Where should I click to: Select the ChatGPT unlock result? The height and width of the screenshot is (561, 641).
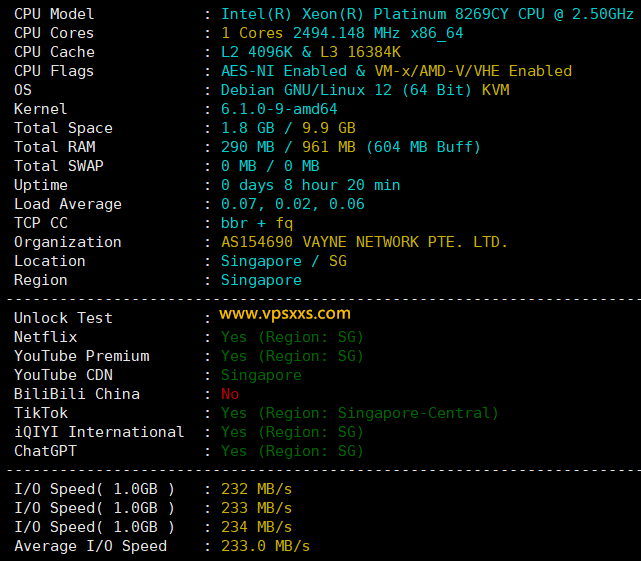pyautogui.click(x=292, y=451)
